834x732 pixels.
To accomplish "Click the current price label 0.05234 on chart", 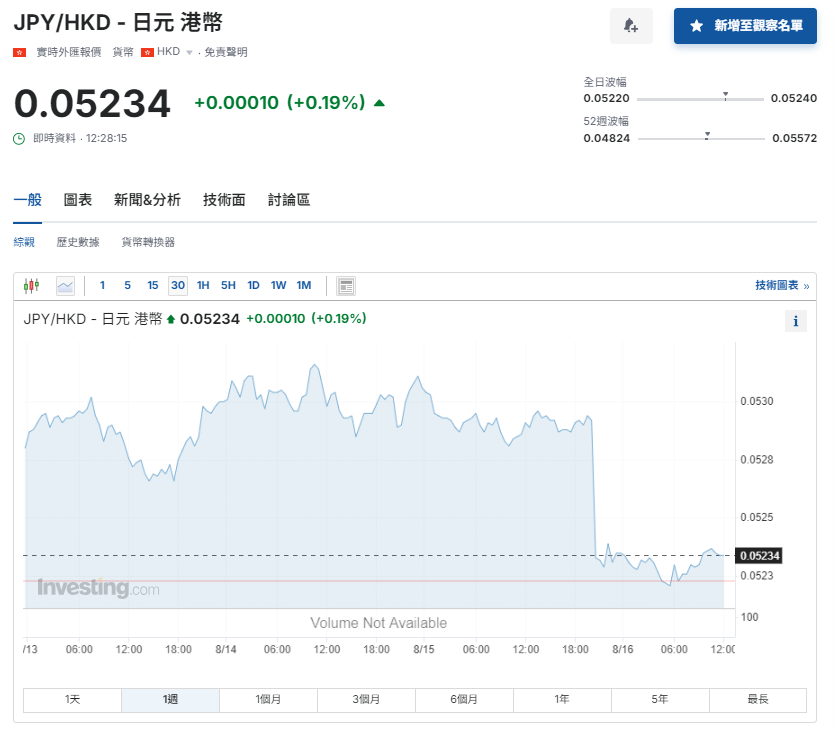I will pos(760,555).
